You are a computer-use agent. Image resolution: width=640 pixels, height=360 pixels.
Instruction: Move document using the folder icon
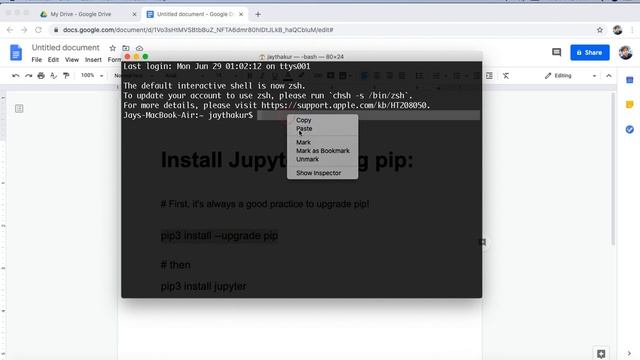coord(126,48)
